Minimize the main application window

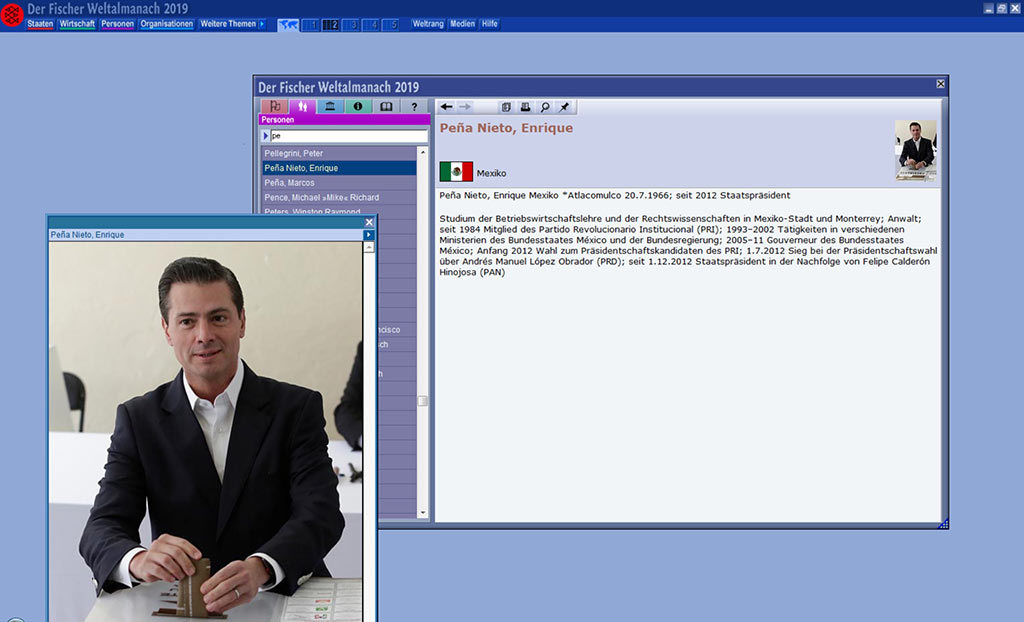[x=988, y=8]
